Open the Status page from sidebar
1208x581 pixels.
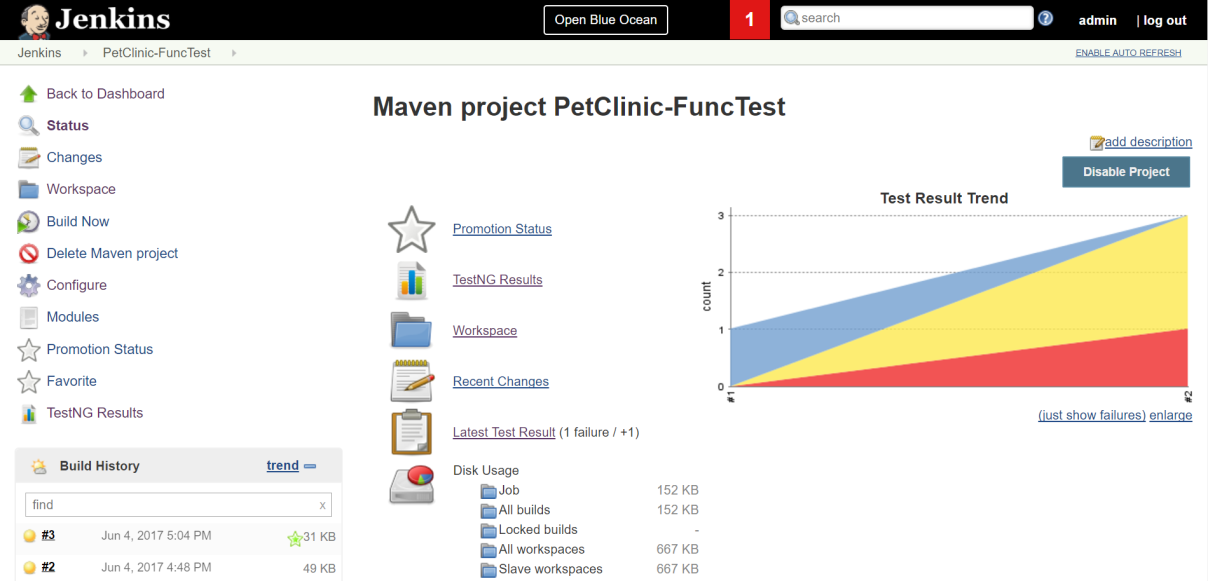68,126
